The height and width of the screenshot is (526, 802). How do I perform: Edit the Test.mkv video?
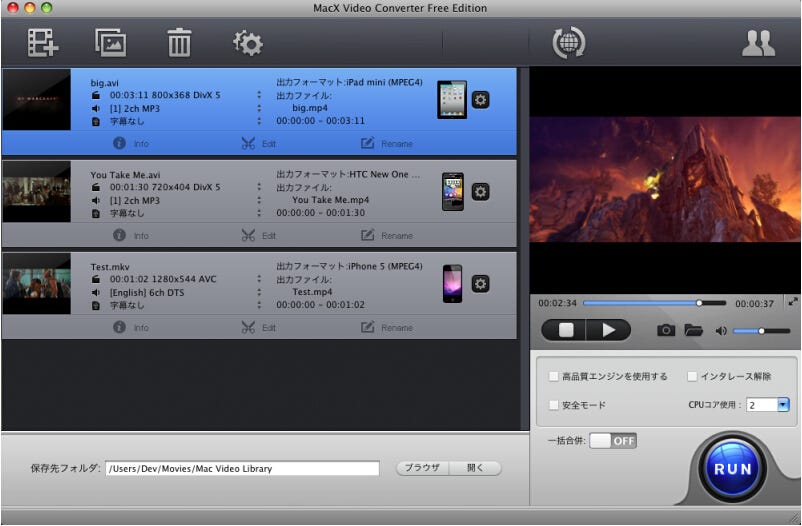tap(258, 327)
